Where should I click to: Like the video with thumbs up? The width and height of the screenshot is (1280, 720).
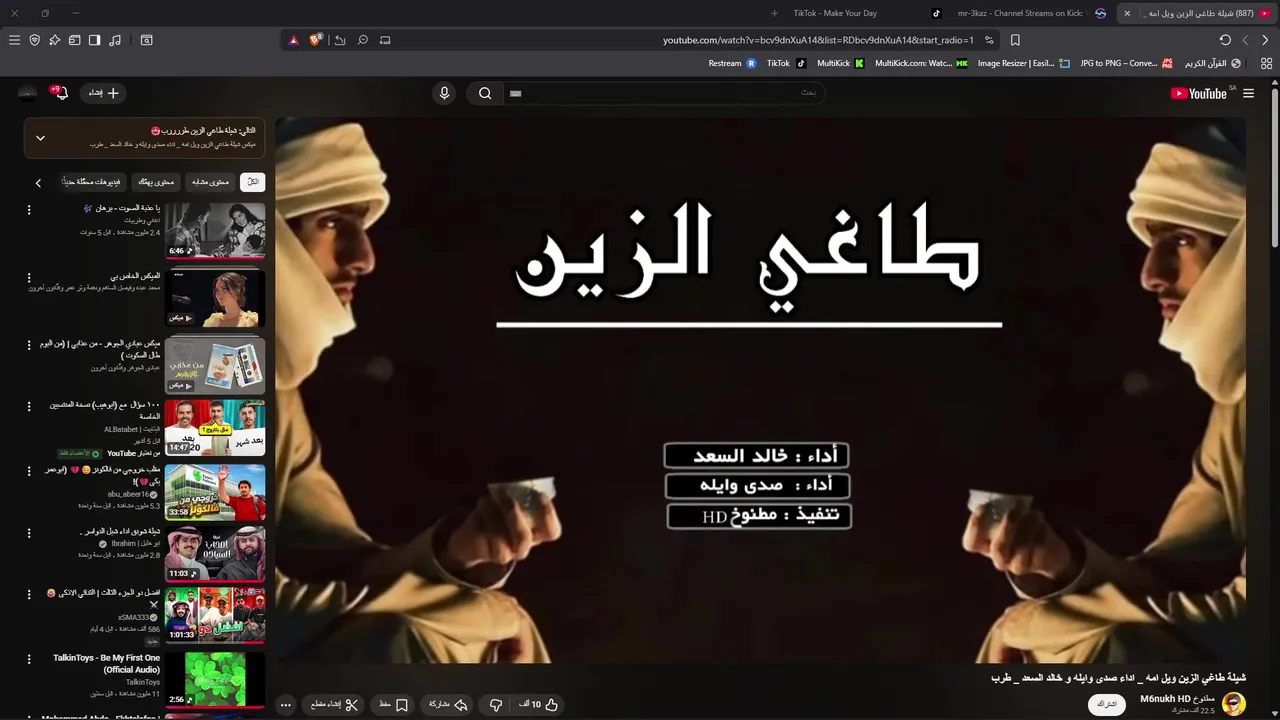click(540, 704)
